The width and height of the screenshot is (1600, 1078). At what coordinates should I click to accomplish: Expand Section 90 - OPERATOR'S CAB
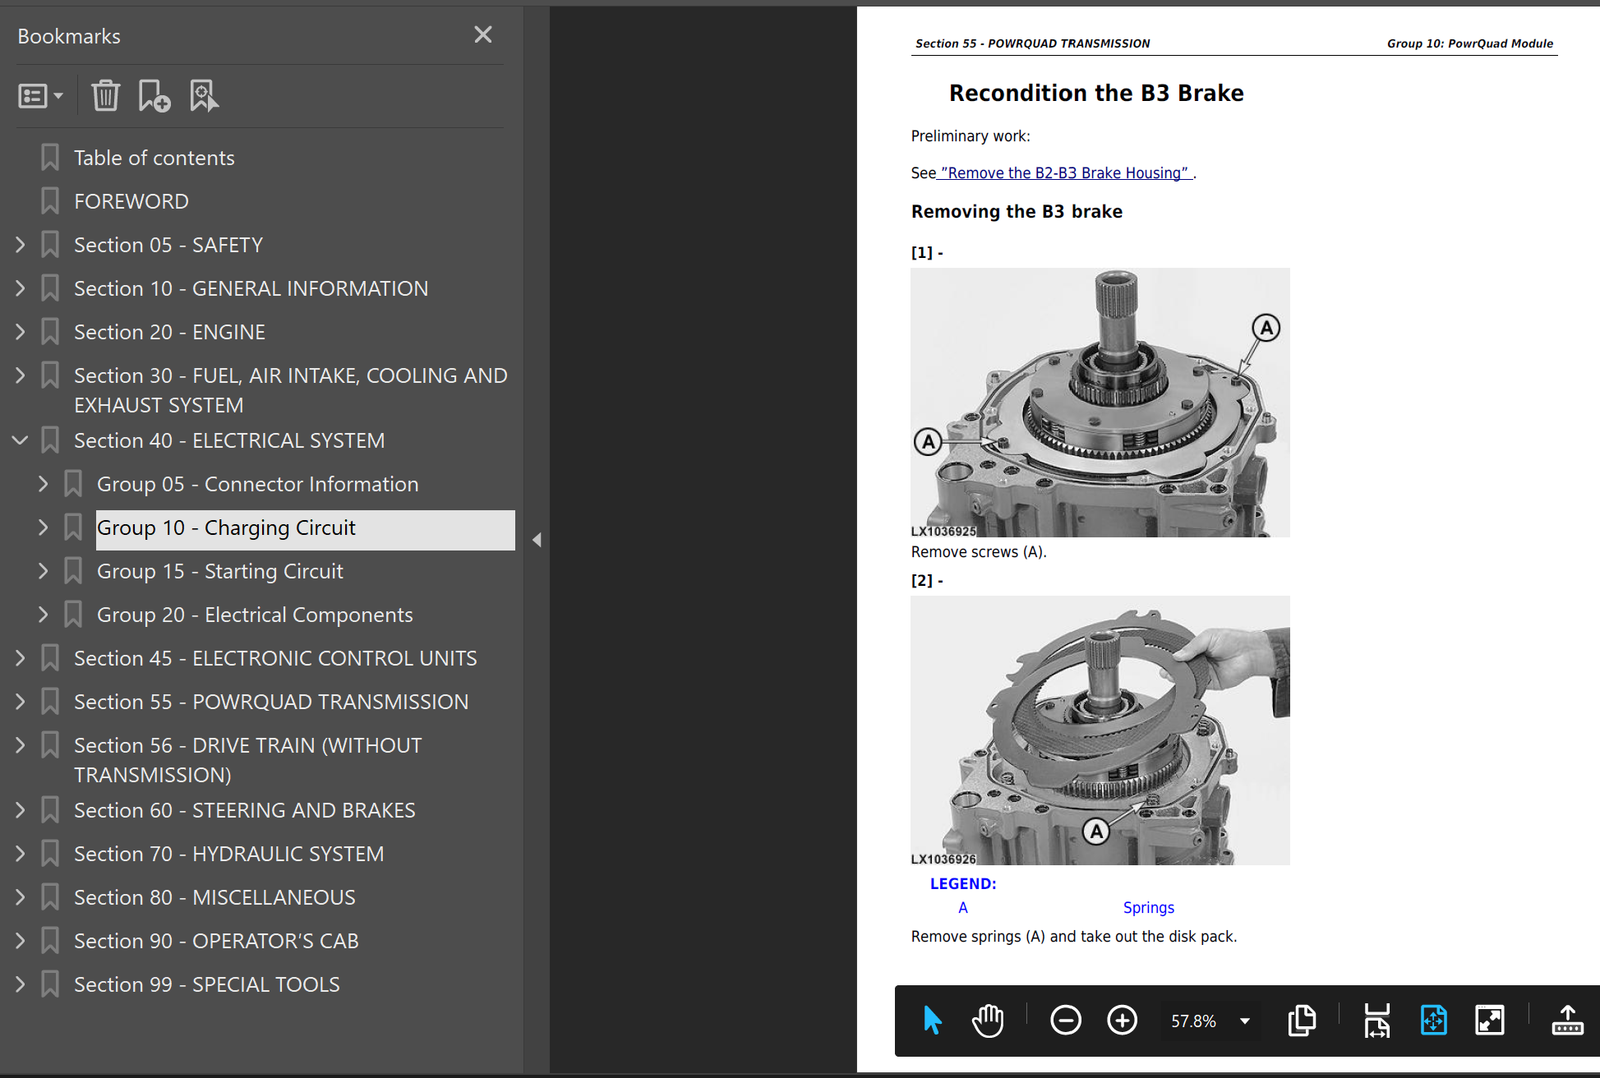(20, 941)
